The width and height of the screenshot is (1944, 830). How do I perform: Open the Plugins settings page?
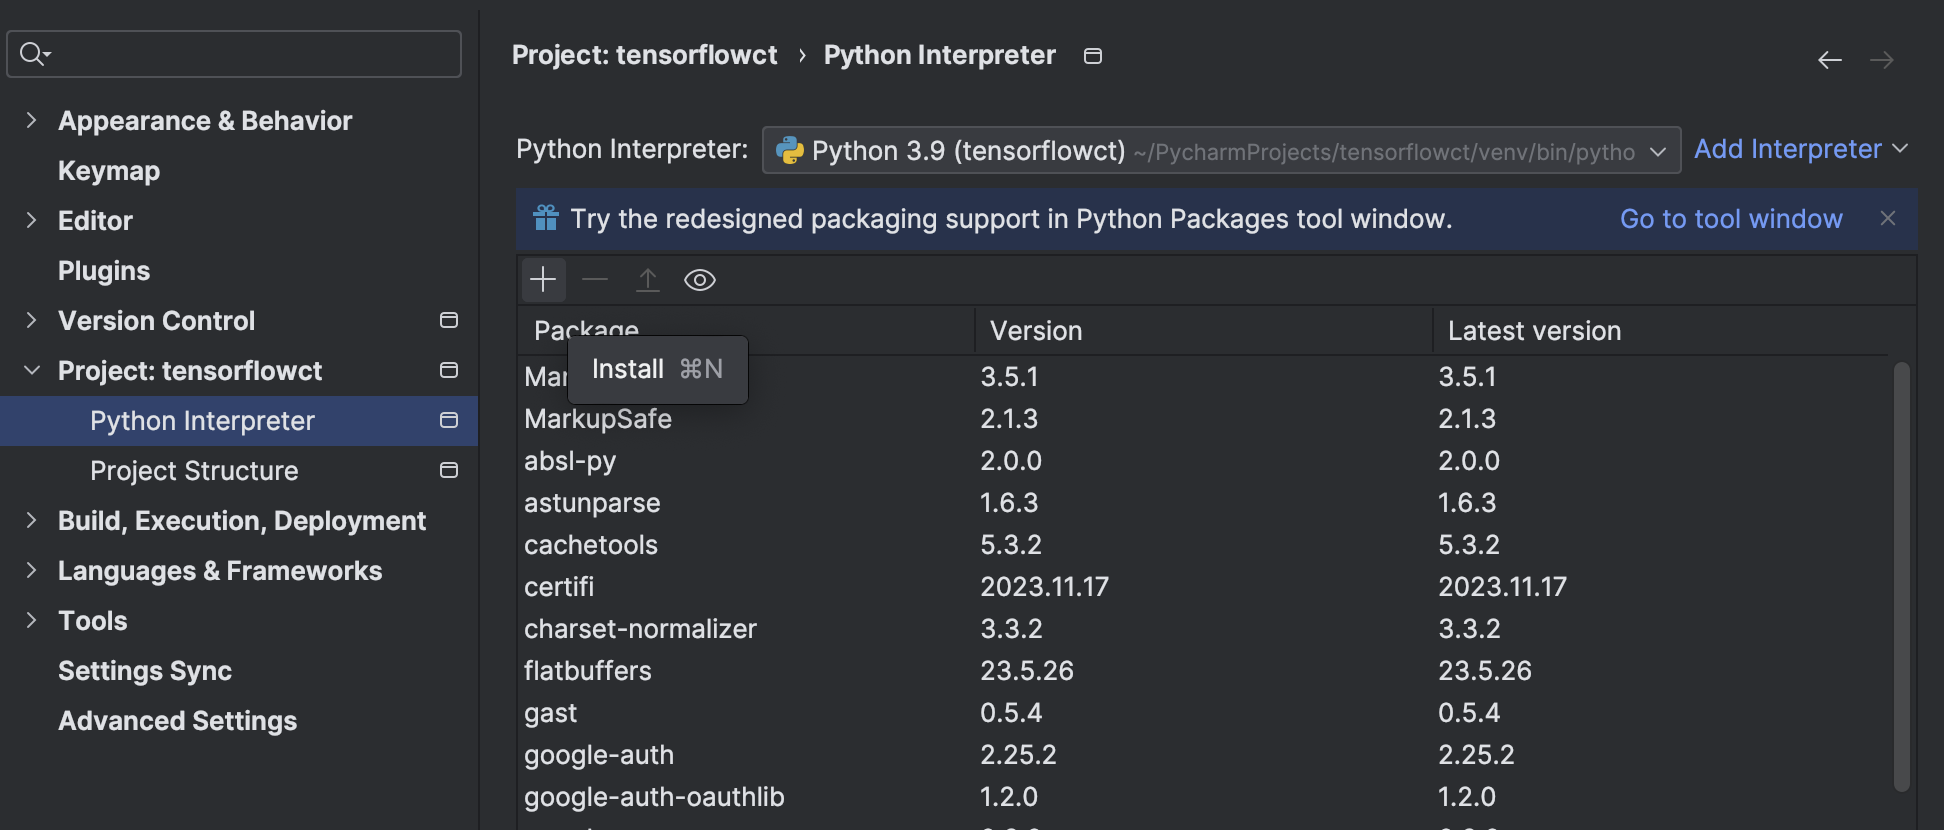[x=104, y=271]
